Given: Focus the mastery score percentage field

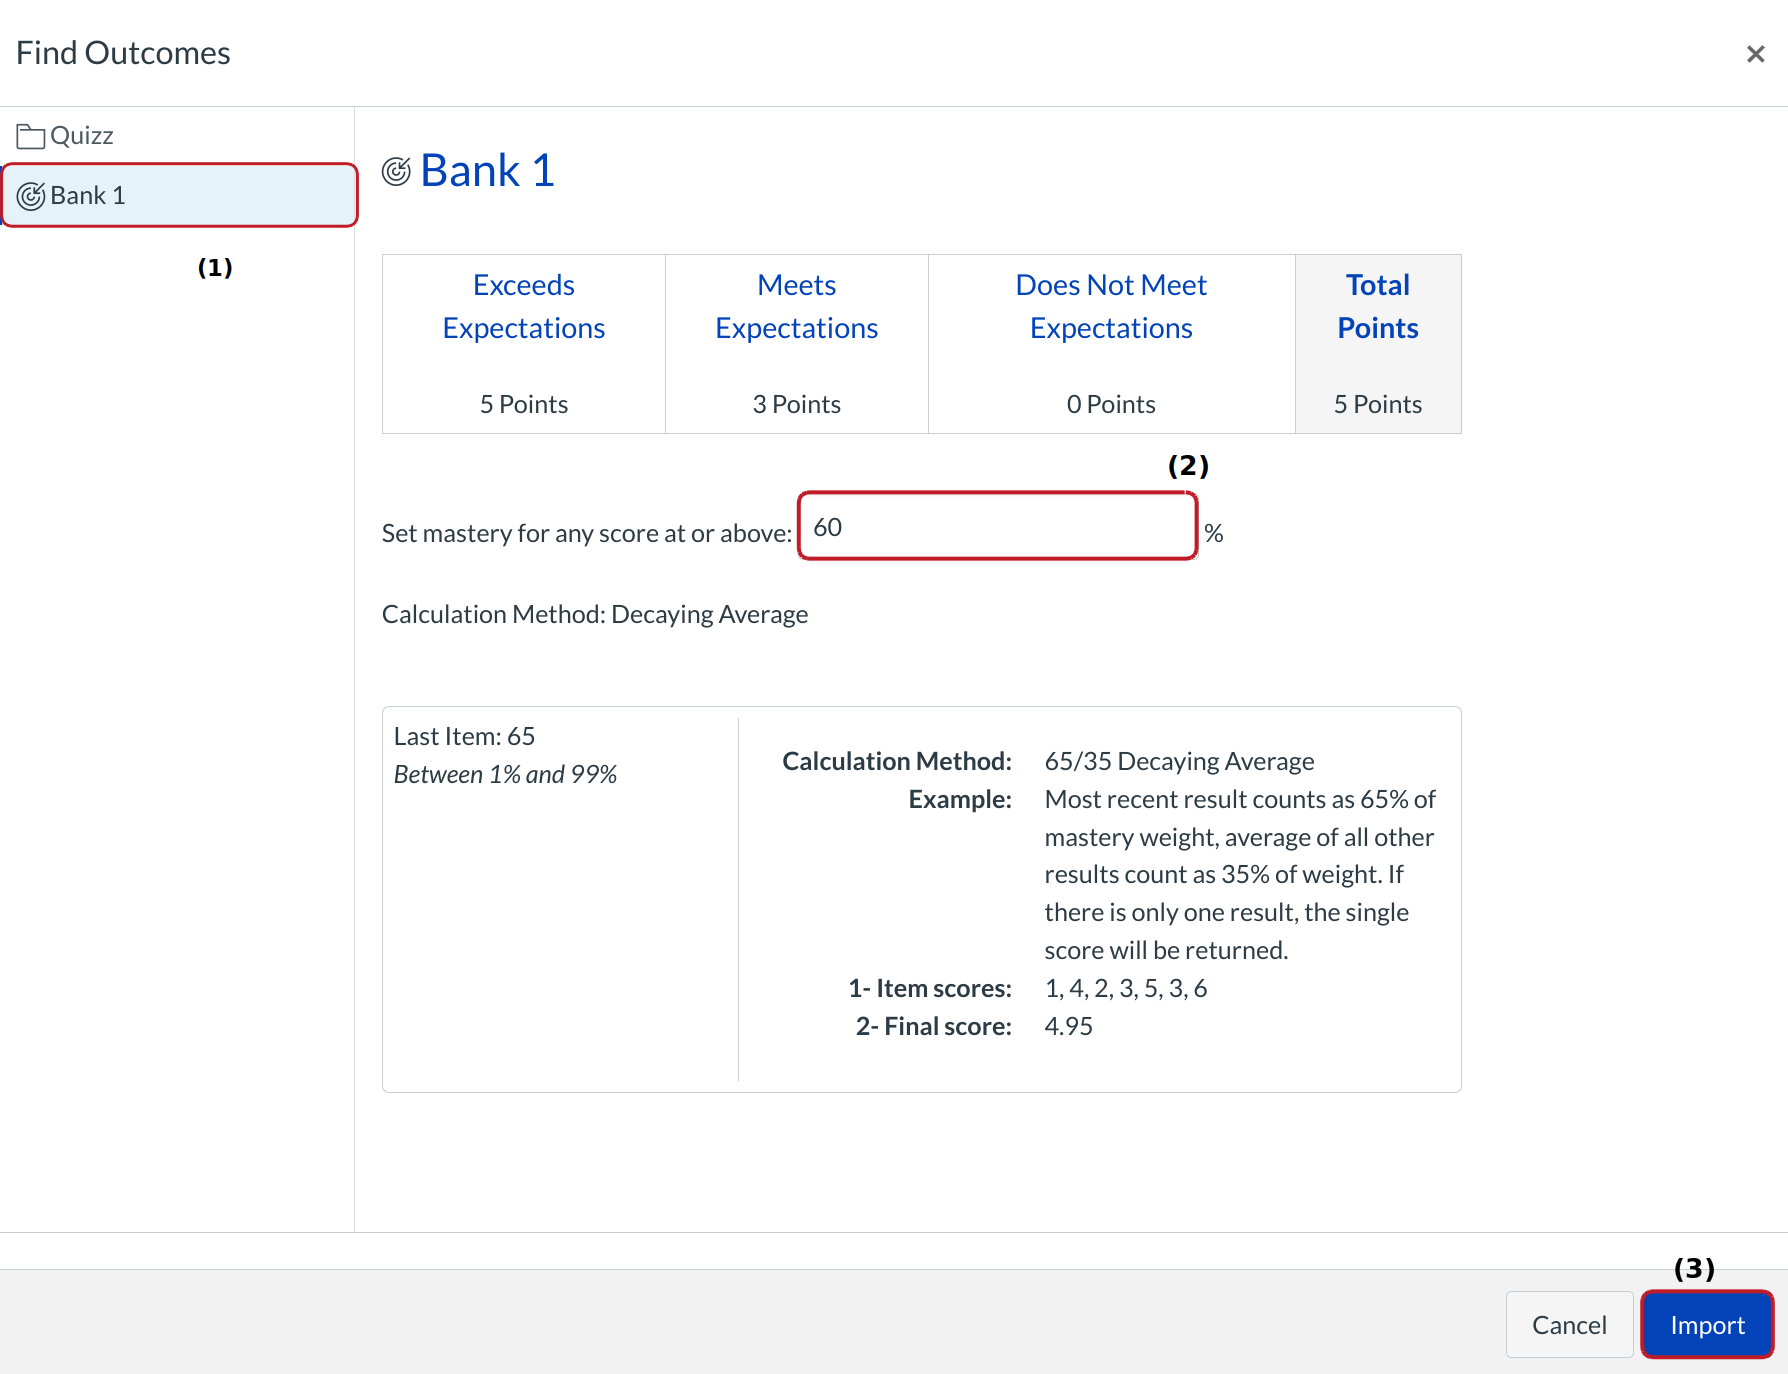Looking at the screenshot, I should tap(997, 527).
